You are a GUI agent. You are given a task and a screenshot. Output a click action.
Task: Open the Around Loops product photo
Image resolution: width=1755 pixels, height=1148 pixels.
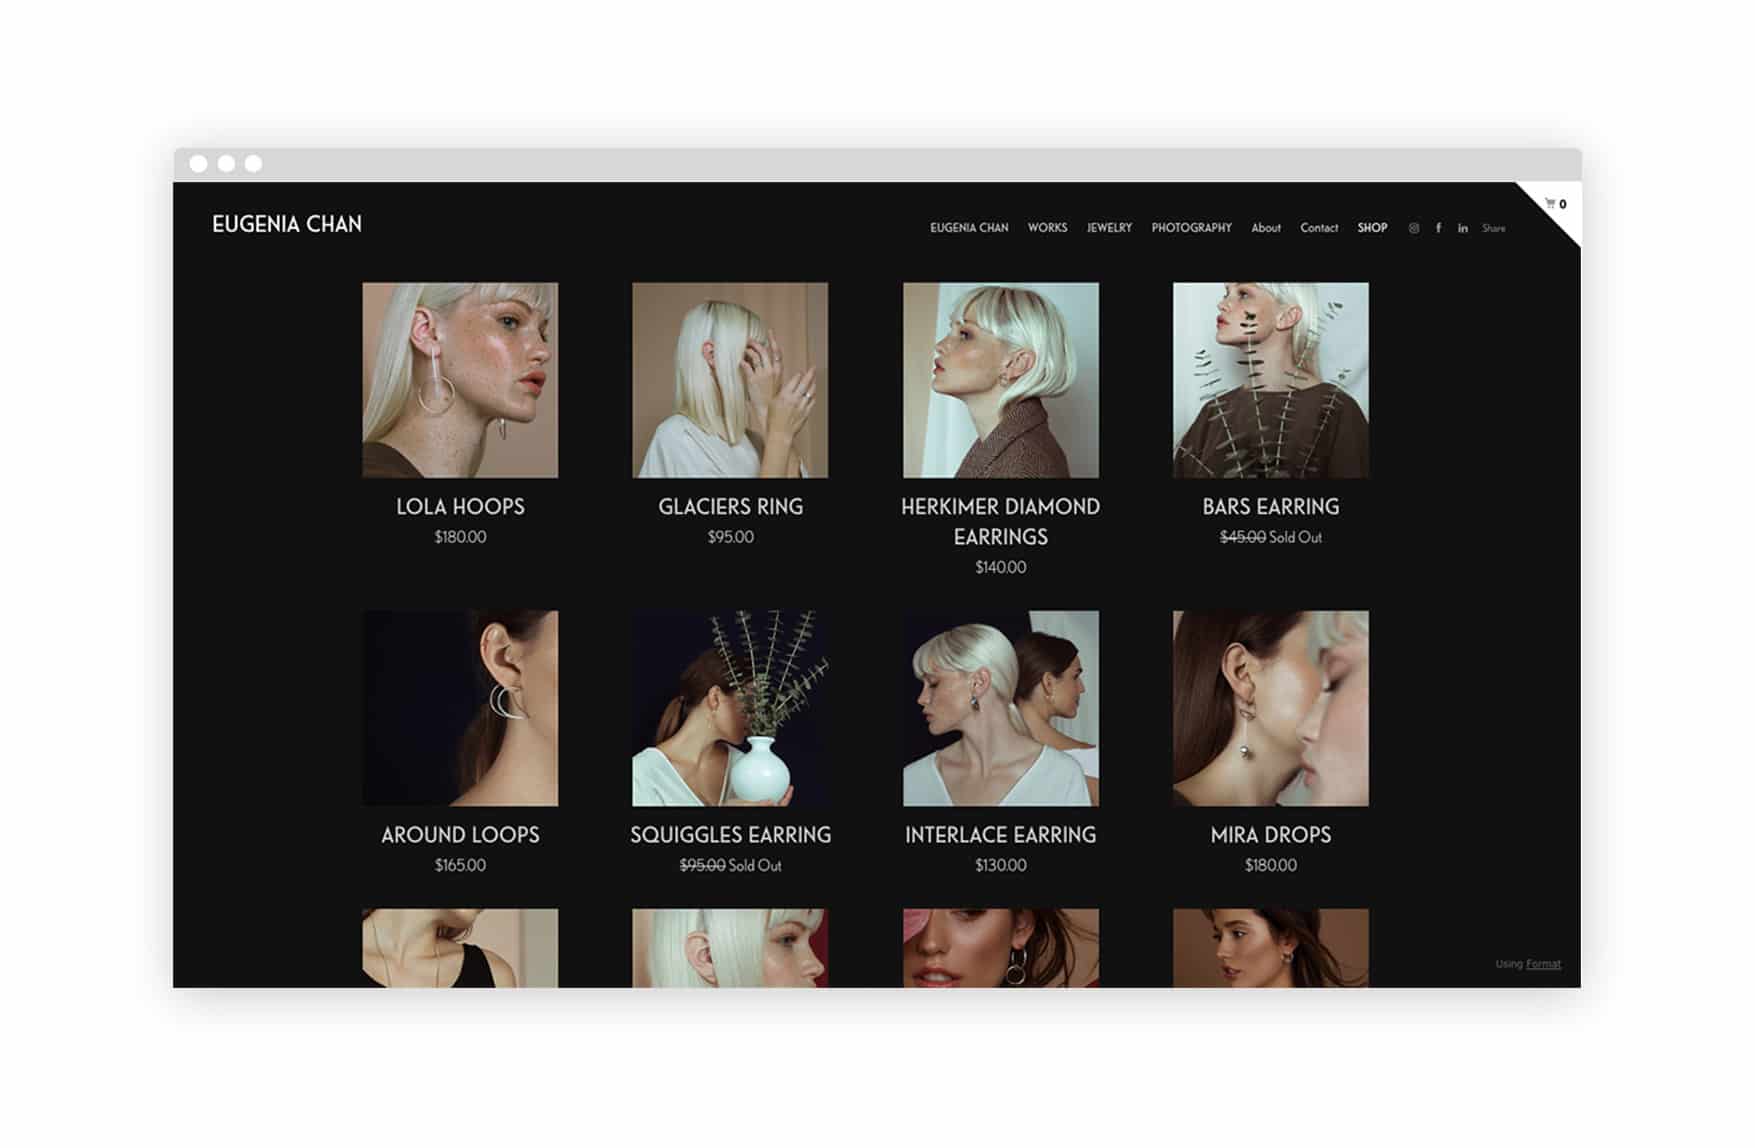[x=460, y=708]
